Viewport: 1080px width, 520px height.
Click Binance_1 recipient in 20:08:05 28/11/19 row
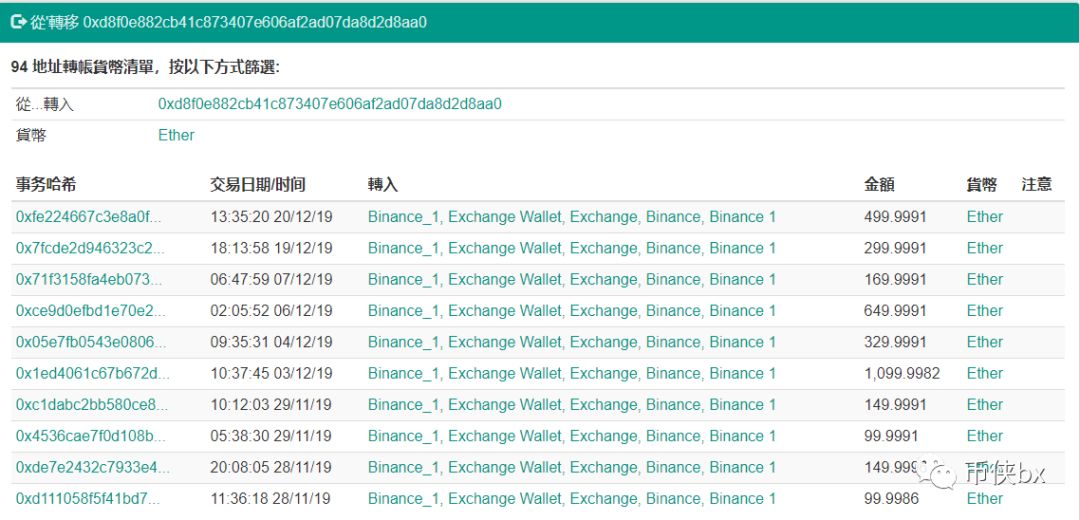572,468
